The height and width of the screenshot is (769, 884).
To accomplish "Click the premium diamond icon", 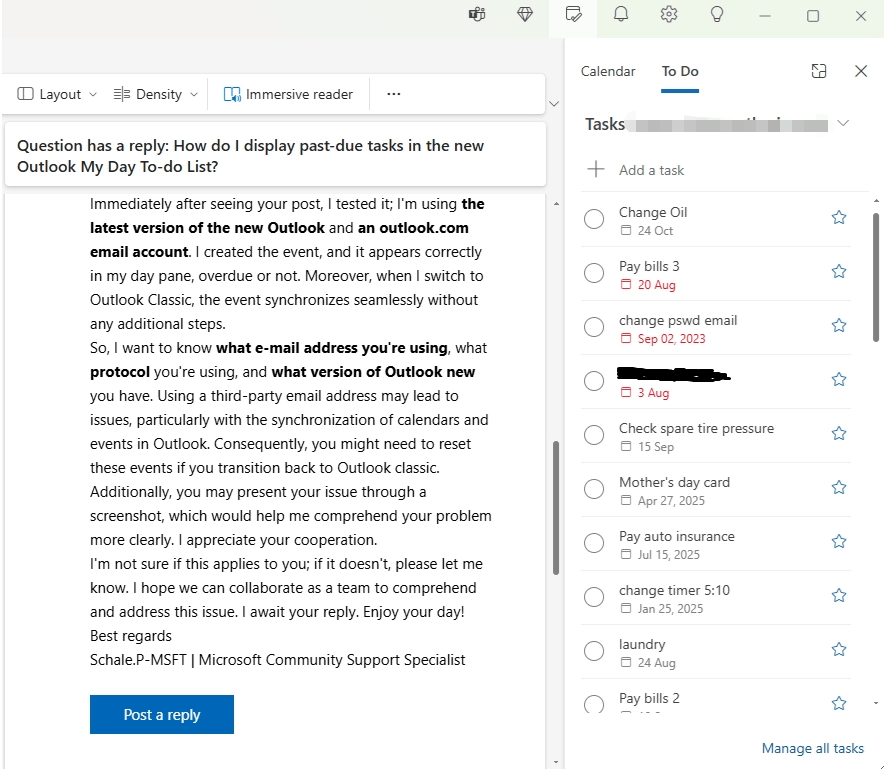I will pyautogui.click(x=525, y=14).
